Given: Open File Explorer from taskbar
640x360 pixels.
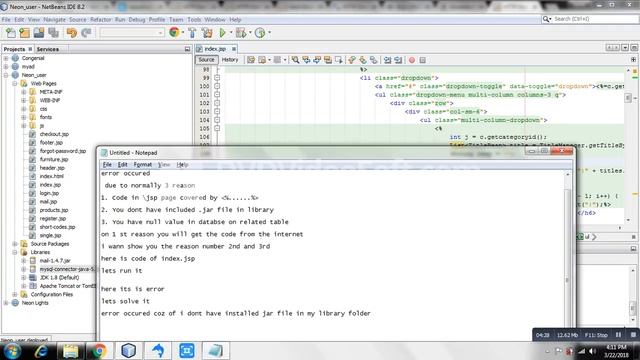Looking at the screenshot, I should (70, 351).
